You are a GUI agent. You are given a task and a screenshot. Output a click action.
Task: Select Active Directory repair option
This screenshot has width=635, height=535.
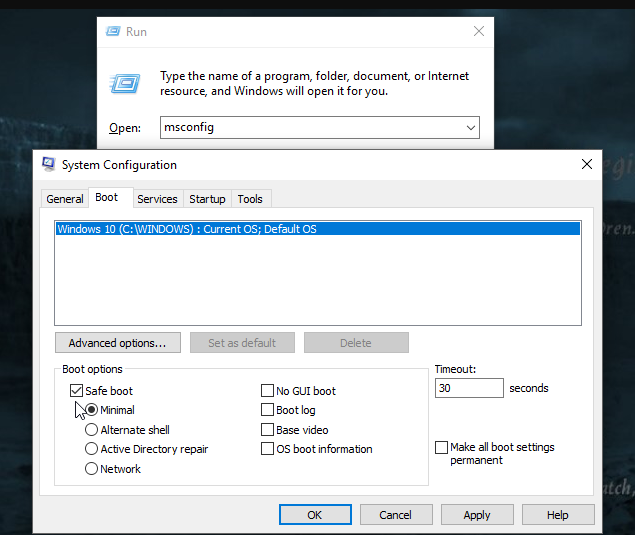92,449
